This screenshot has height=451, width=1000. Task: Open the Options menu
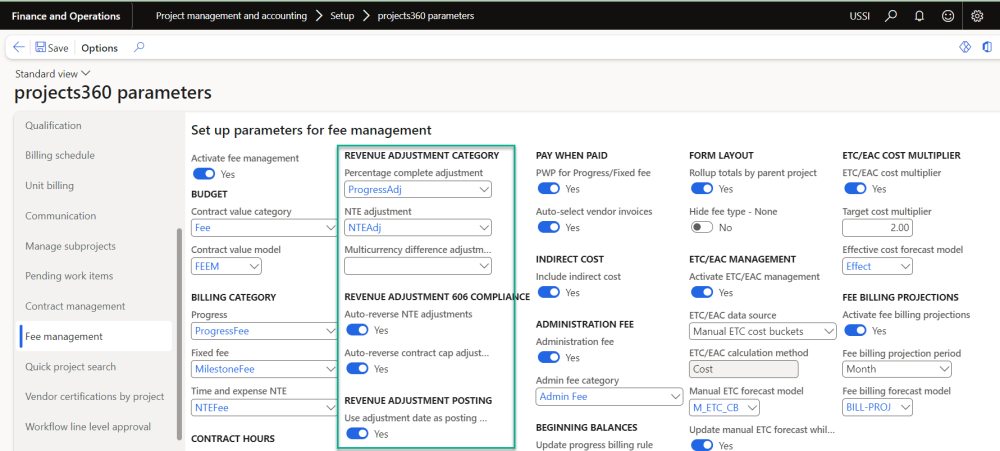pyautogui.click(x=99, y=48)
